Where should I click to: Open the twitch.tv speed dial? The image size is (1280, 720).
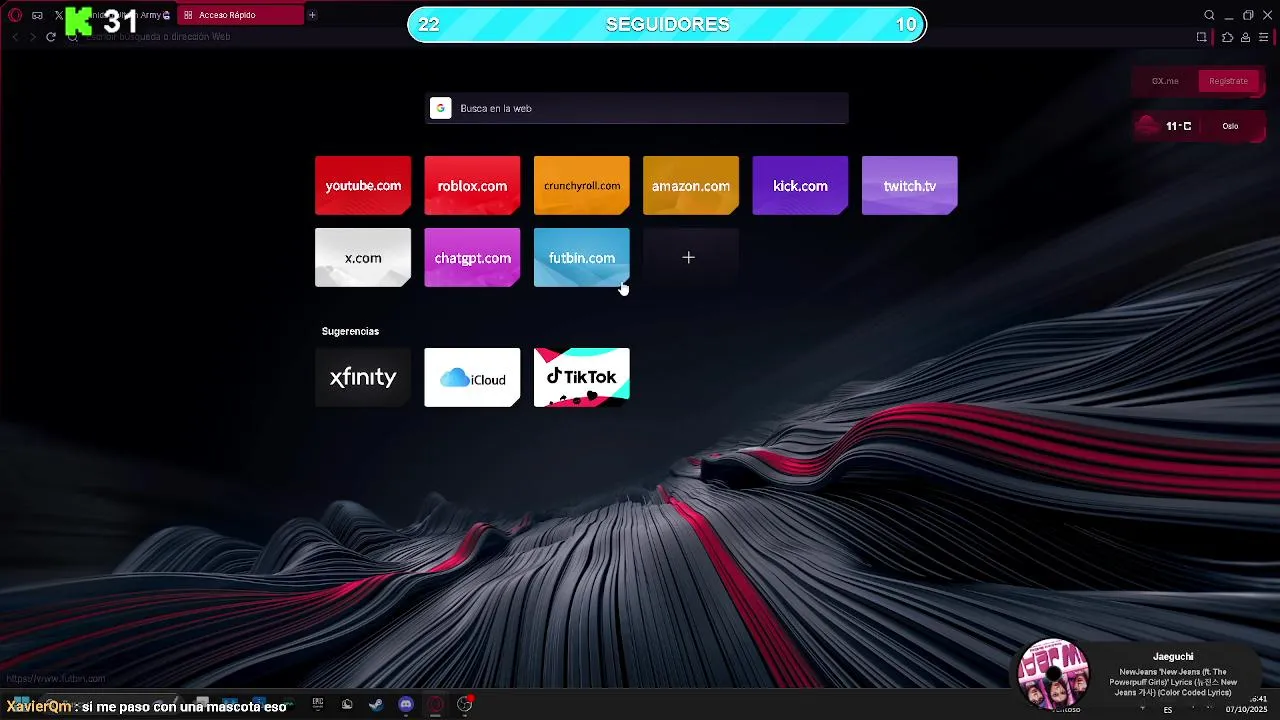(910, 185)
